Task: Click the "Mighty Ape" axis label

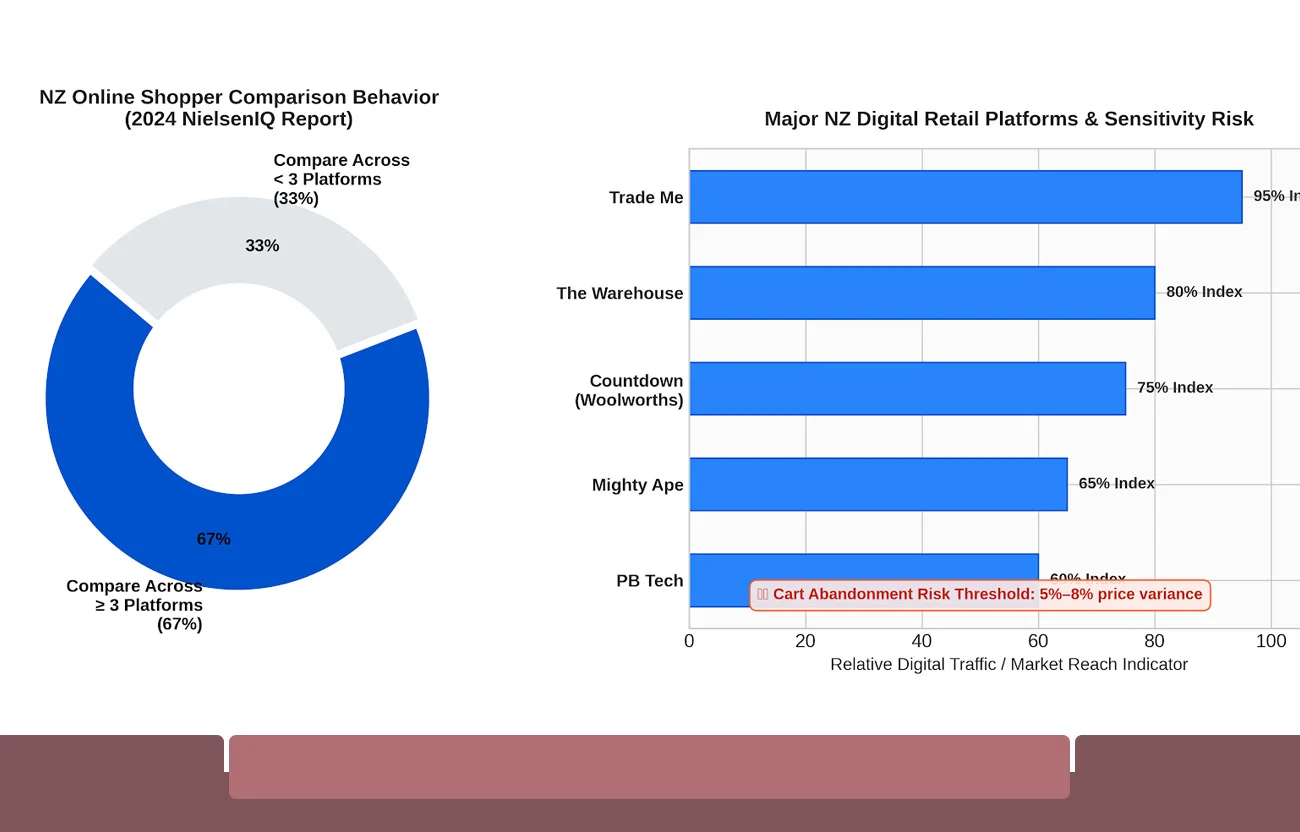Action: tap(638, 485)
